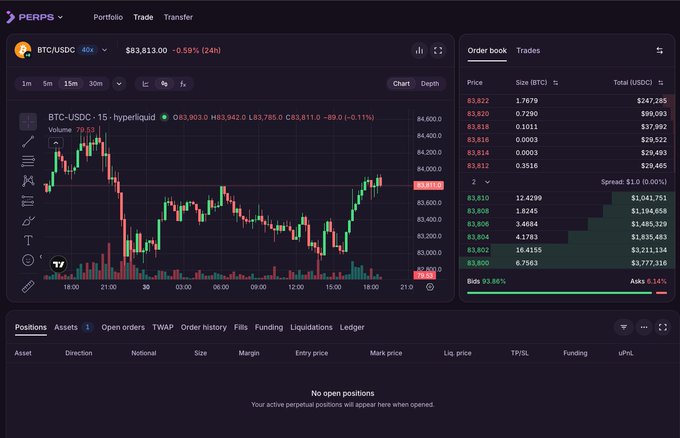Screen dimensions: 680x438
Task: Open the Trade menu item
Action: click(143, 17)
